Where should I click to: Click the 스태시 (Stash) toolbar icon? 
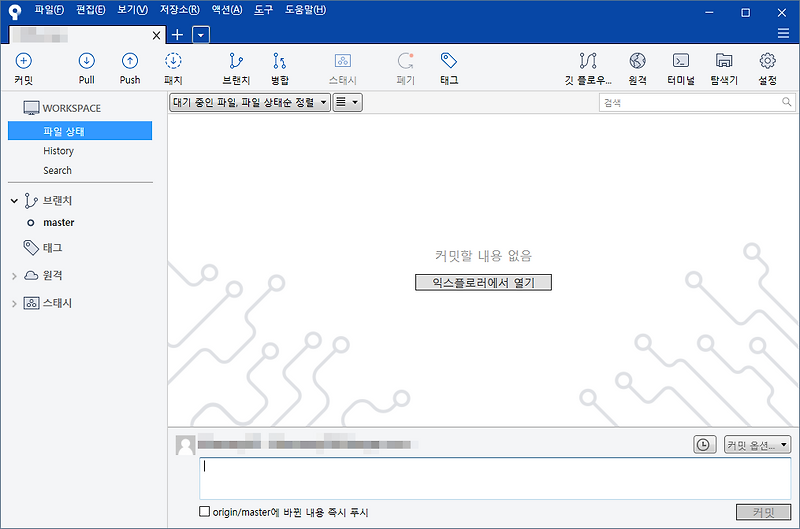point(342,61)
